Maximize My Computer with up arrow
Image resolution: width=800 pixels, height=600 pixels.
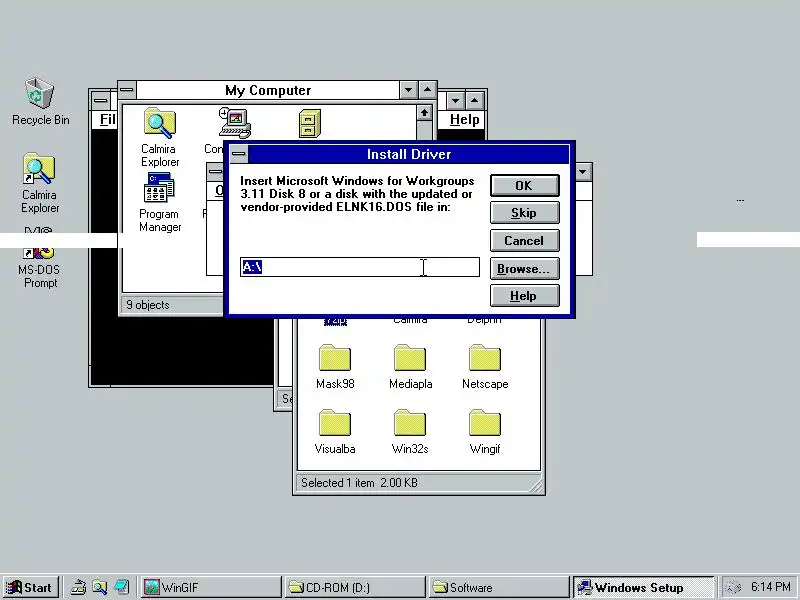(x=428, y=90)
